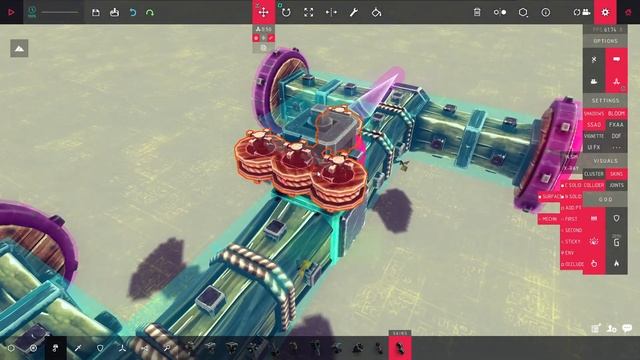Toggle the OCCLUDE option
640x360 pixels.
(x=571, y=264)
